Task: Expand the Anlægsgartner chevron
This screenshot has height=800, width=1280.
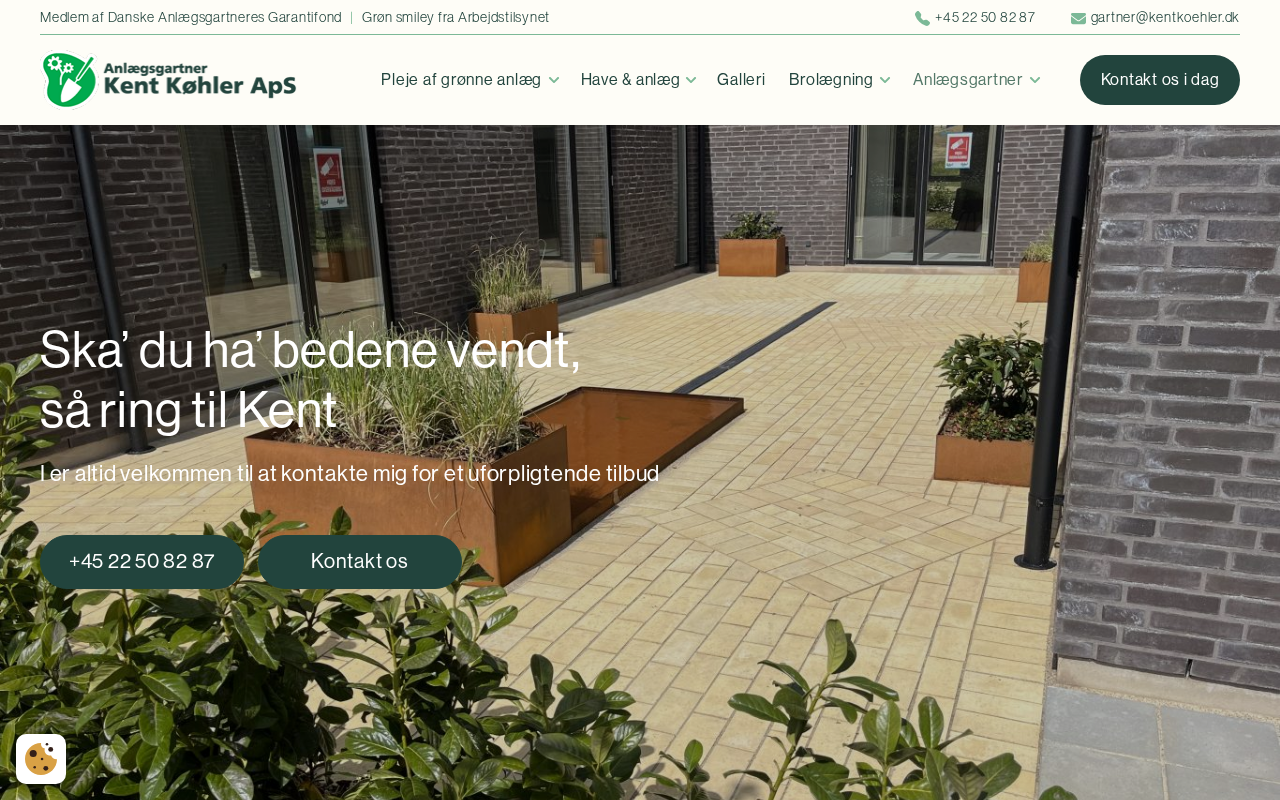Action: tap(1035, 80)
